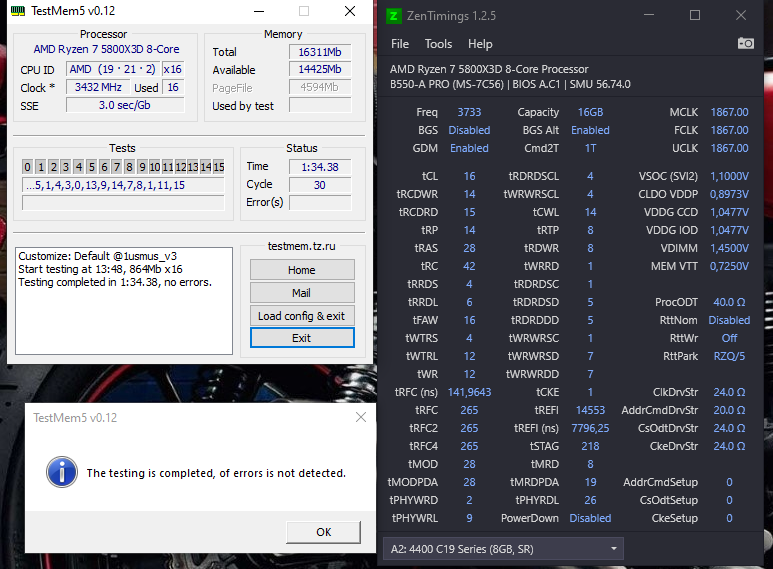The height and width of the screenshot is (569, 773).
Task: Click the Home button in TestMem5
Action: (x=302, y=270)
